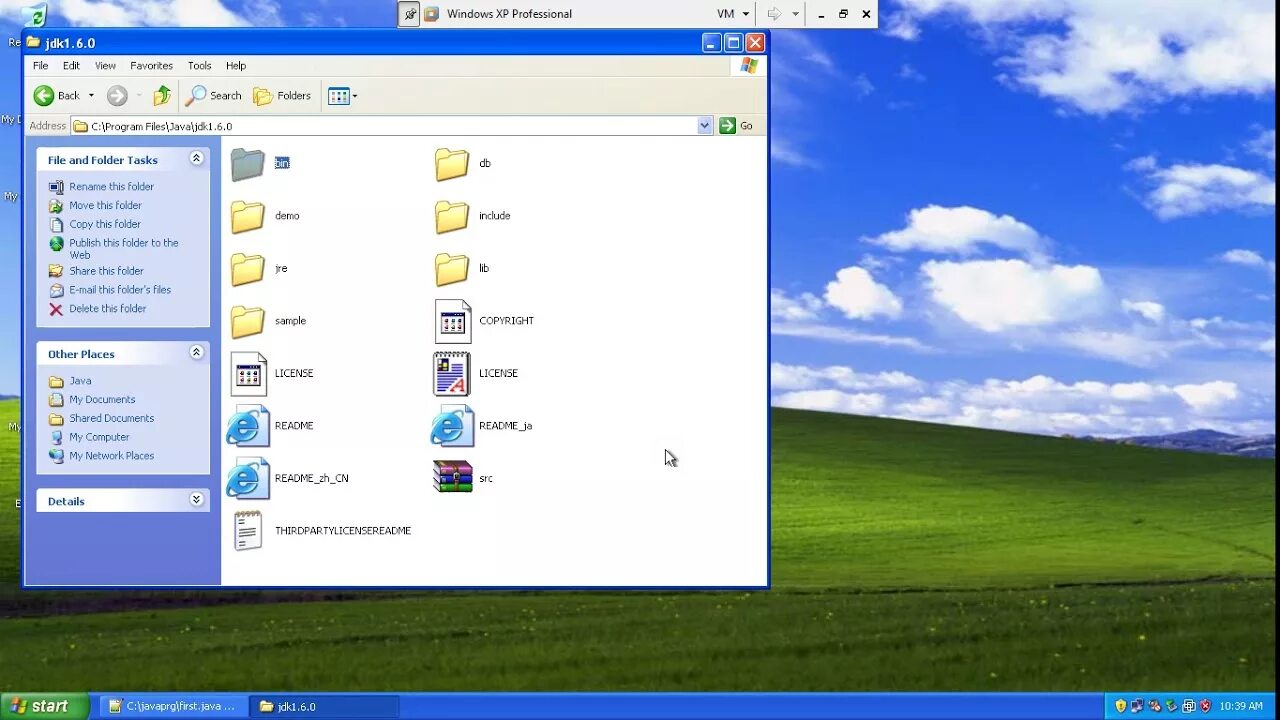This screenshot has height=720, width=1280.
Task: Open the db folder icon
Action: pyautogui.click(x=452, y=164)
